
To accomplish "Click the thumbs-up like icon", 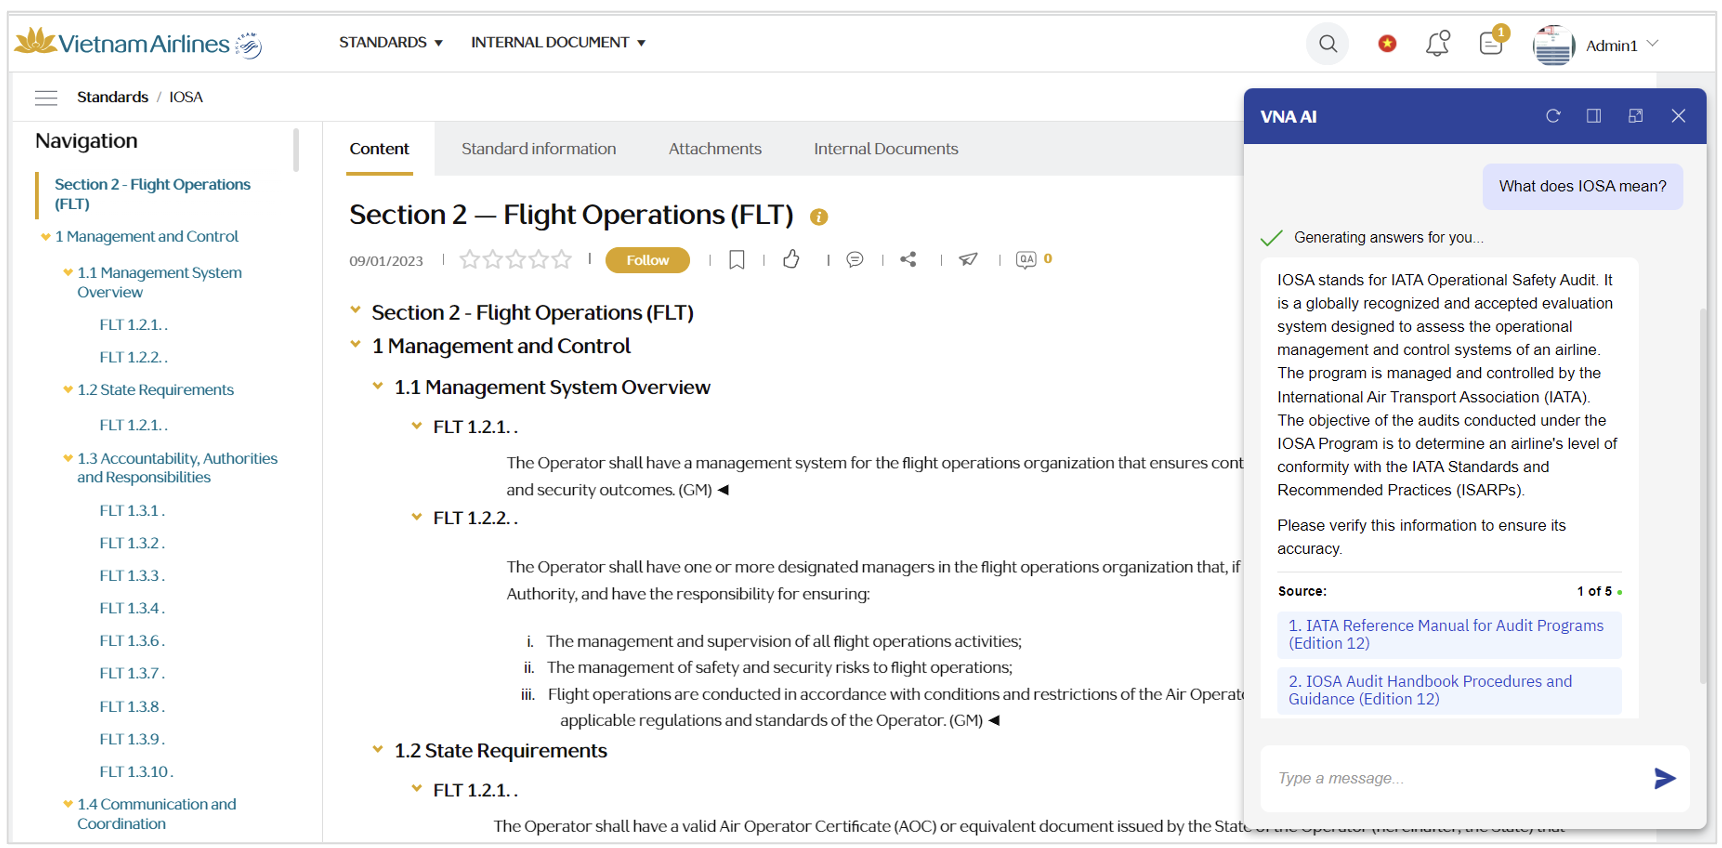I will pyautogui.click(x=791, y=260).
